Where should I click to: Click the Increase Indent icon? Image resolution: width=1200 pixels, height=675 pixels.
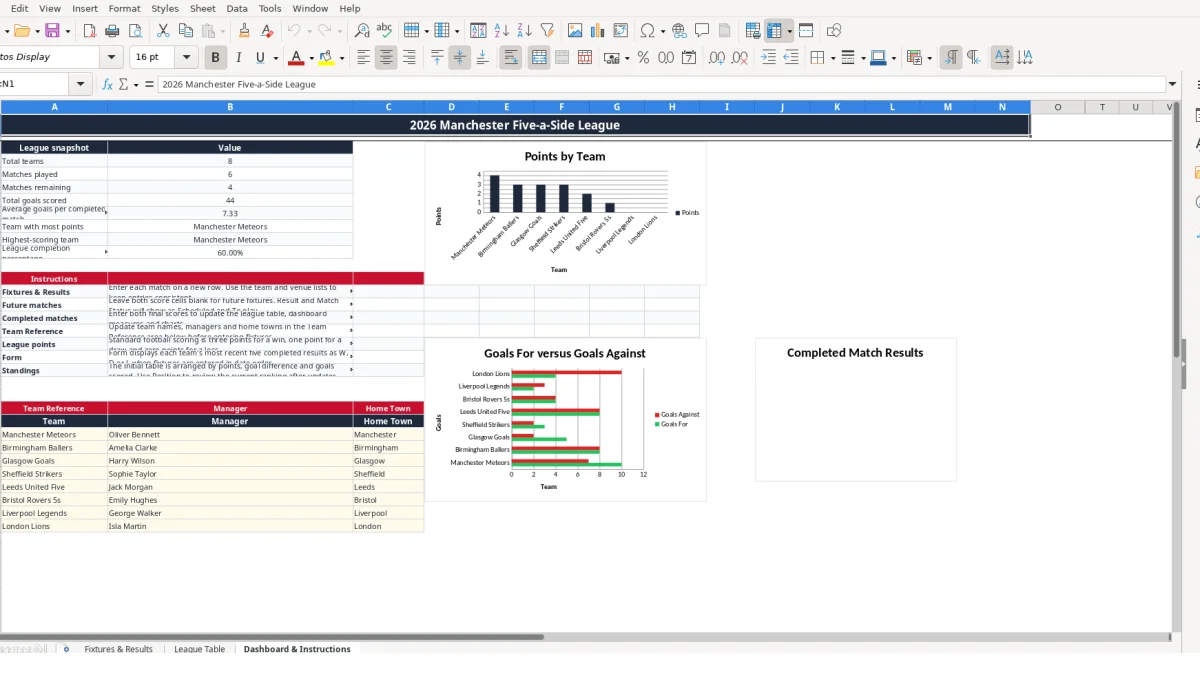click(768, 58)
